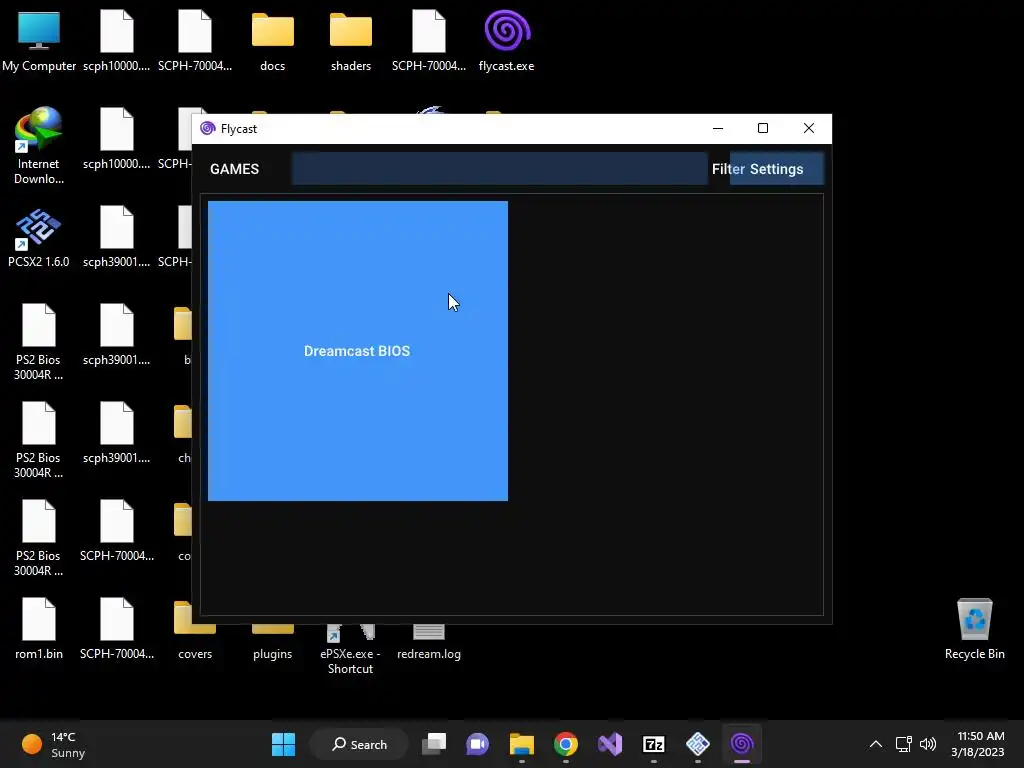Select the shaders folder on desktop
Screen dimensions: 1024x768
coord(351,41)
